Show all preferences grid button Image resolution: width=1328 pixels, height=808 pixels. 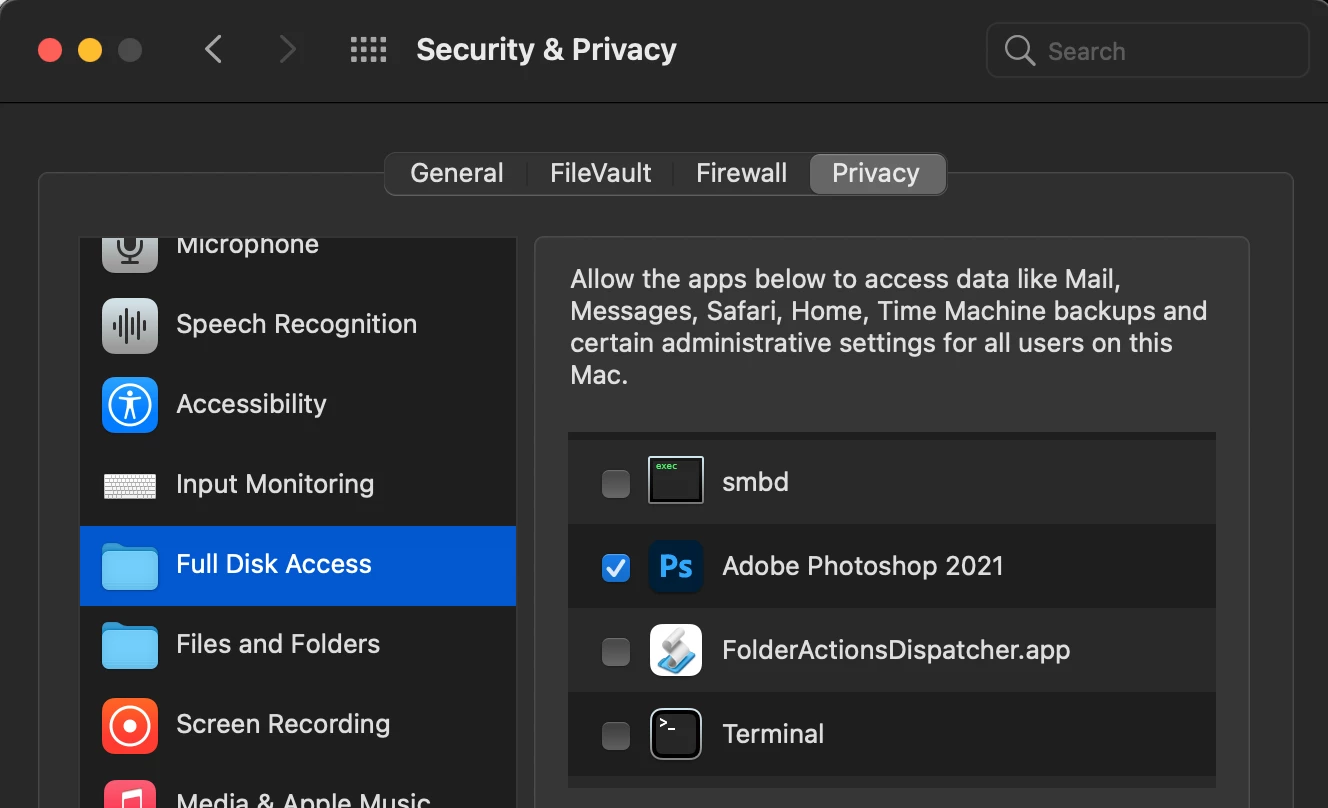(368, 50)
